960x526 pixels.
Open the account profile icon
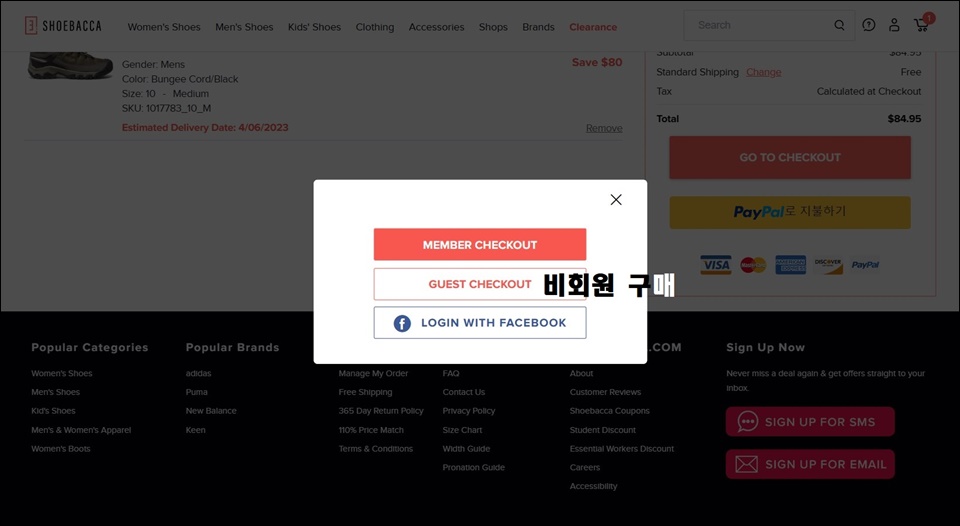[894, 25]
